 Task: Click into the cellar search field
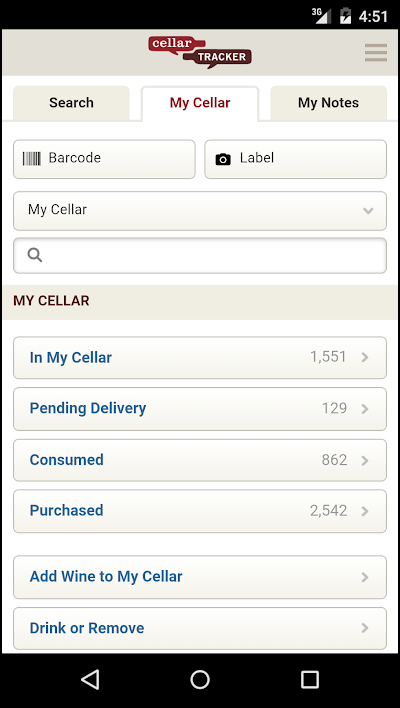tap(200, 256)
